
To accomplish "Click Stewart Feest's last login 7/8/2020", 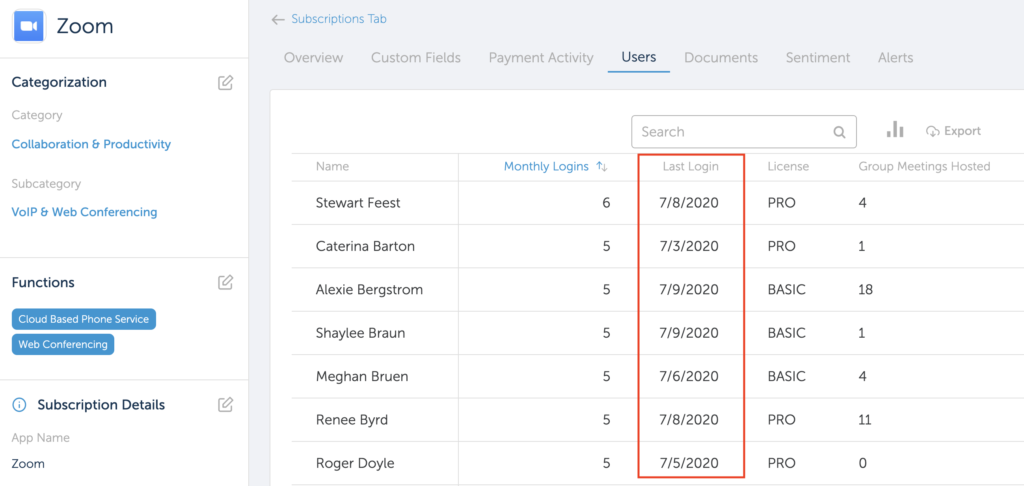I will tap(690, 203).
